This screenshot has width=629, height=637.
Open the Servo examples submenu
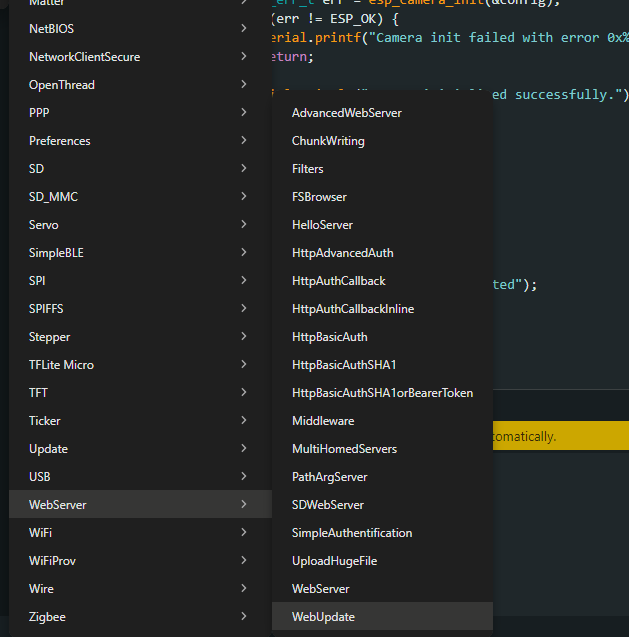(x=140, y=225)
